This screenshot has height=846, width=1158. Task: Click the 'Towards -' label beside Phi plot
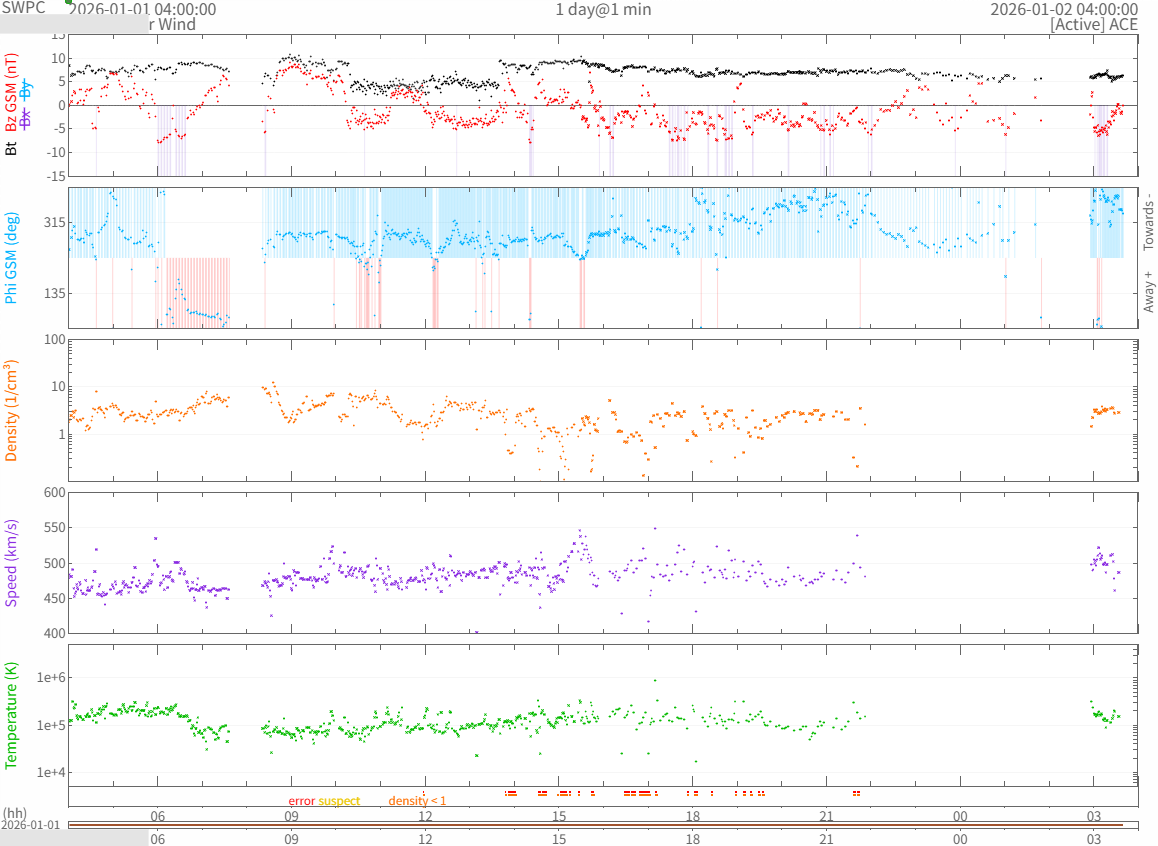(x=1148, y=221)
